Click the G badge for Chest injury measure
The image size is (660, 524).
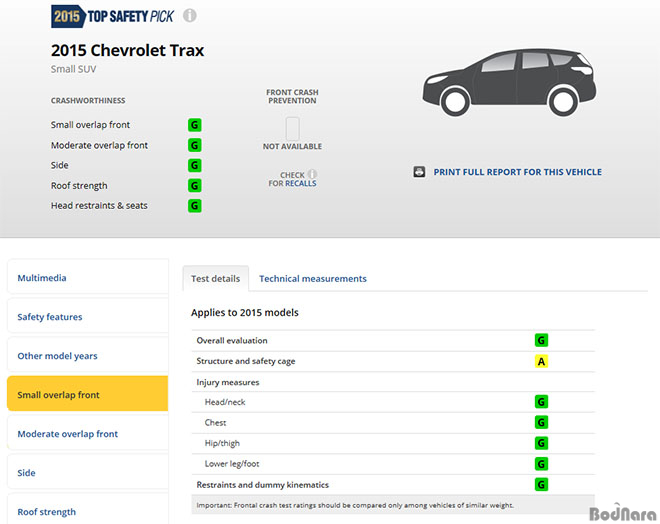click(x=541, y=422)
